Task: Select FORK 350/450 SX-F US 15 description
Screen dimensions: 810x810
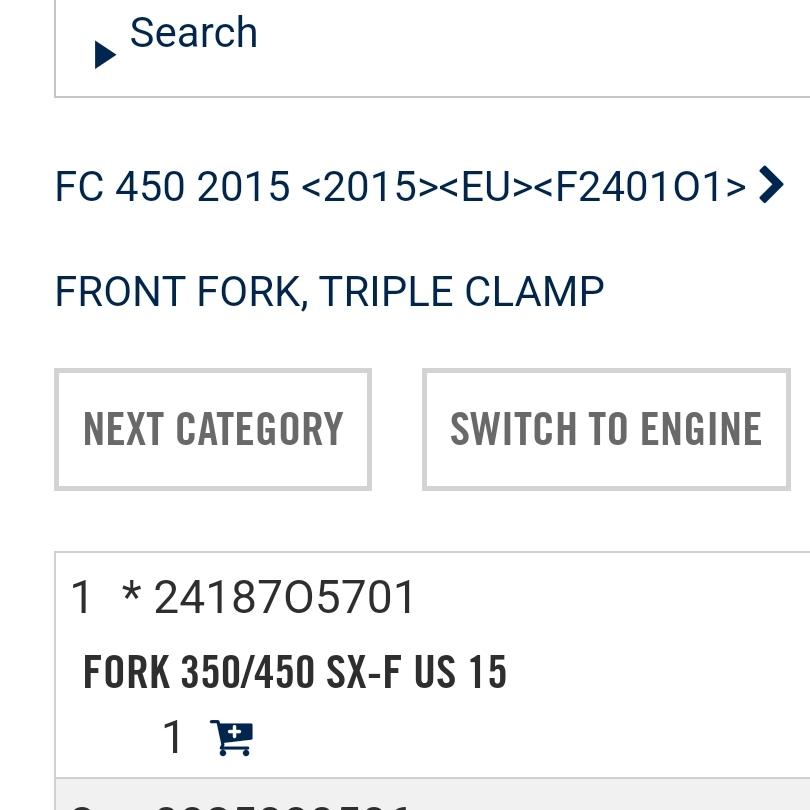Action: coord(295,672)
